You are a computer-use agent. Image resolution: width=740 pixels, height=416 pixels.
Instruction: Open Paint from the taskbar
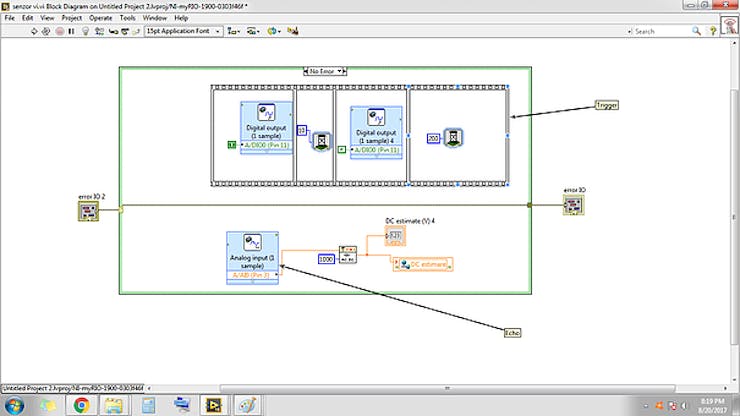point(247,405)
